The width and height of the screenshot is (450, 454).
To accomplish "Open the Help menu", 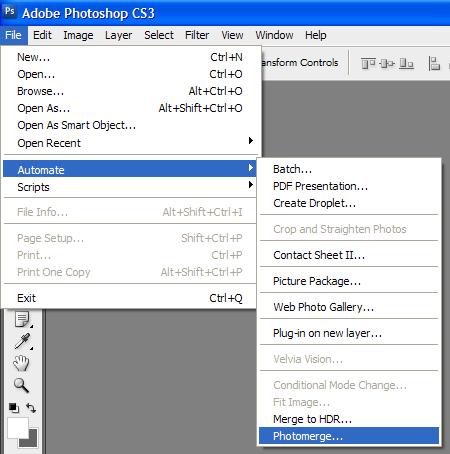I will tap(316, 35).
